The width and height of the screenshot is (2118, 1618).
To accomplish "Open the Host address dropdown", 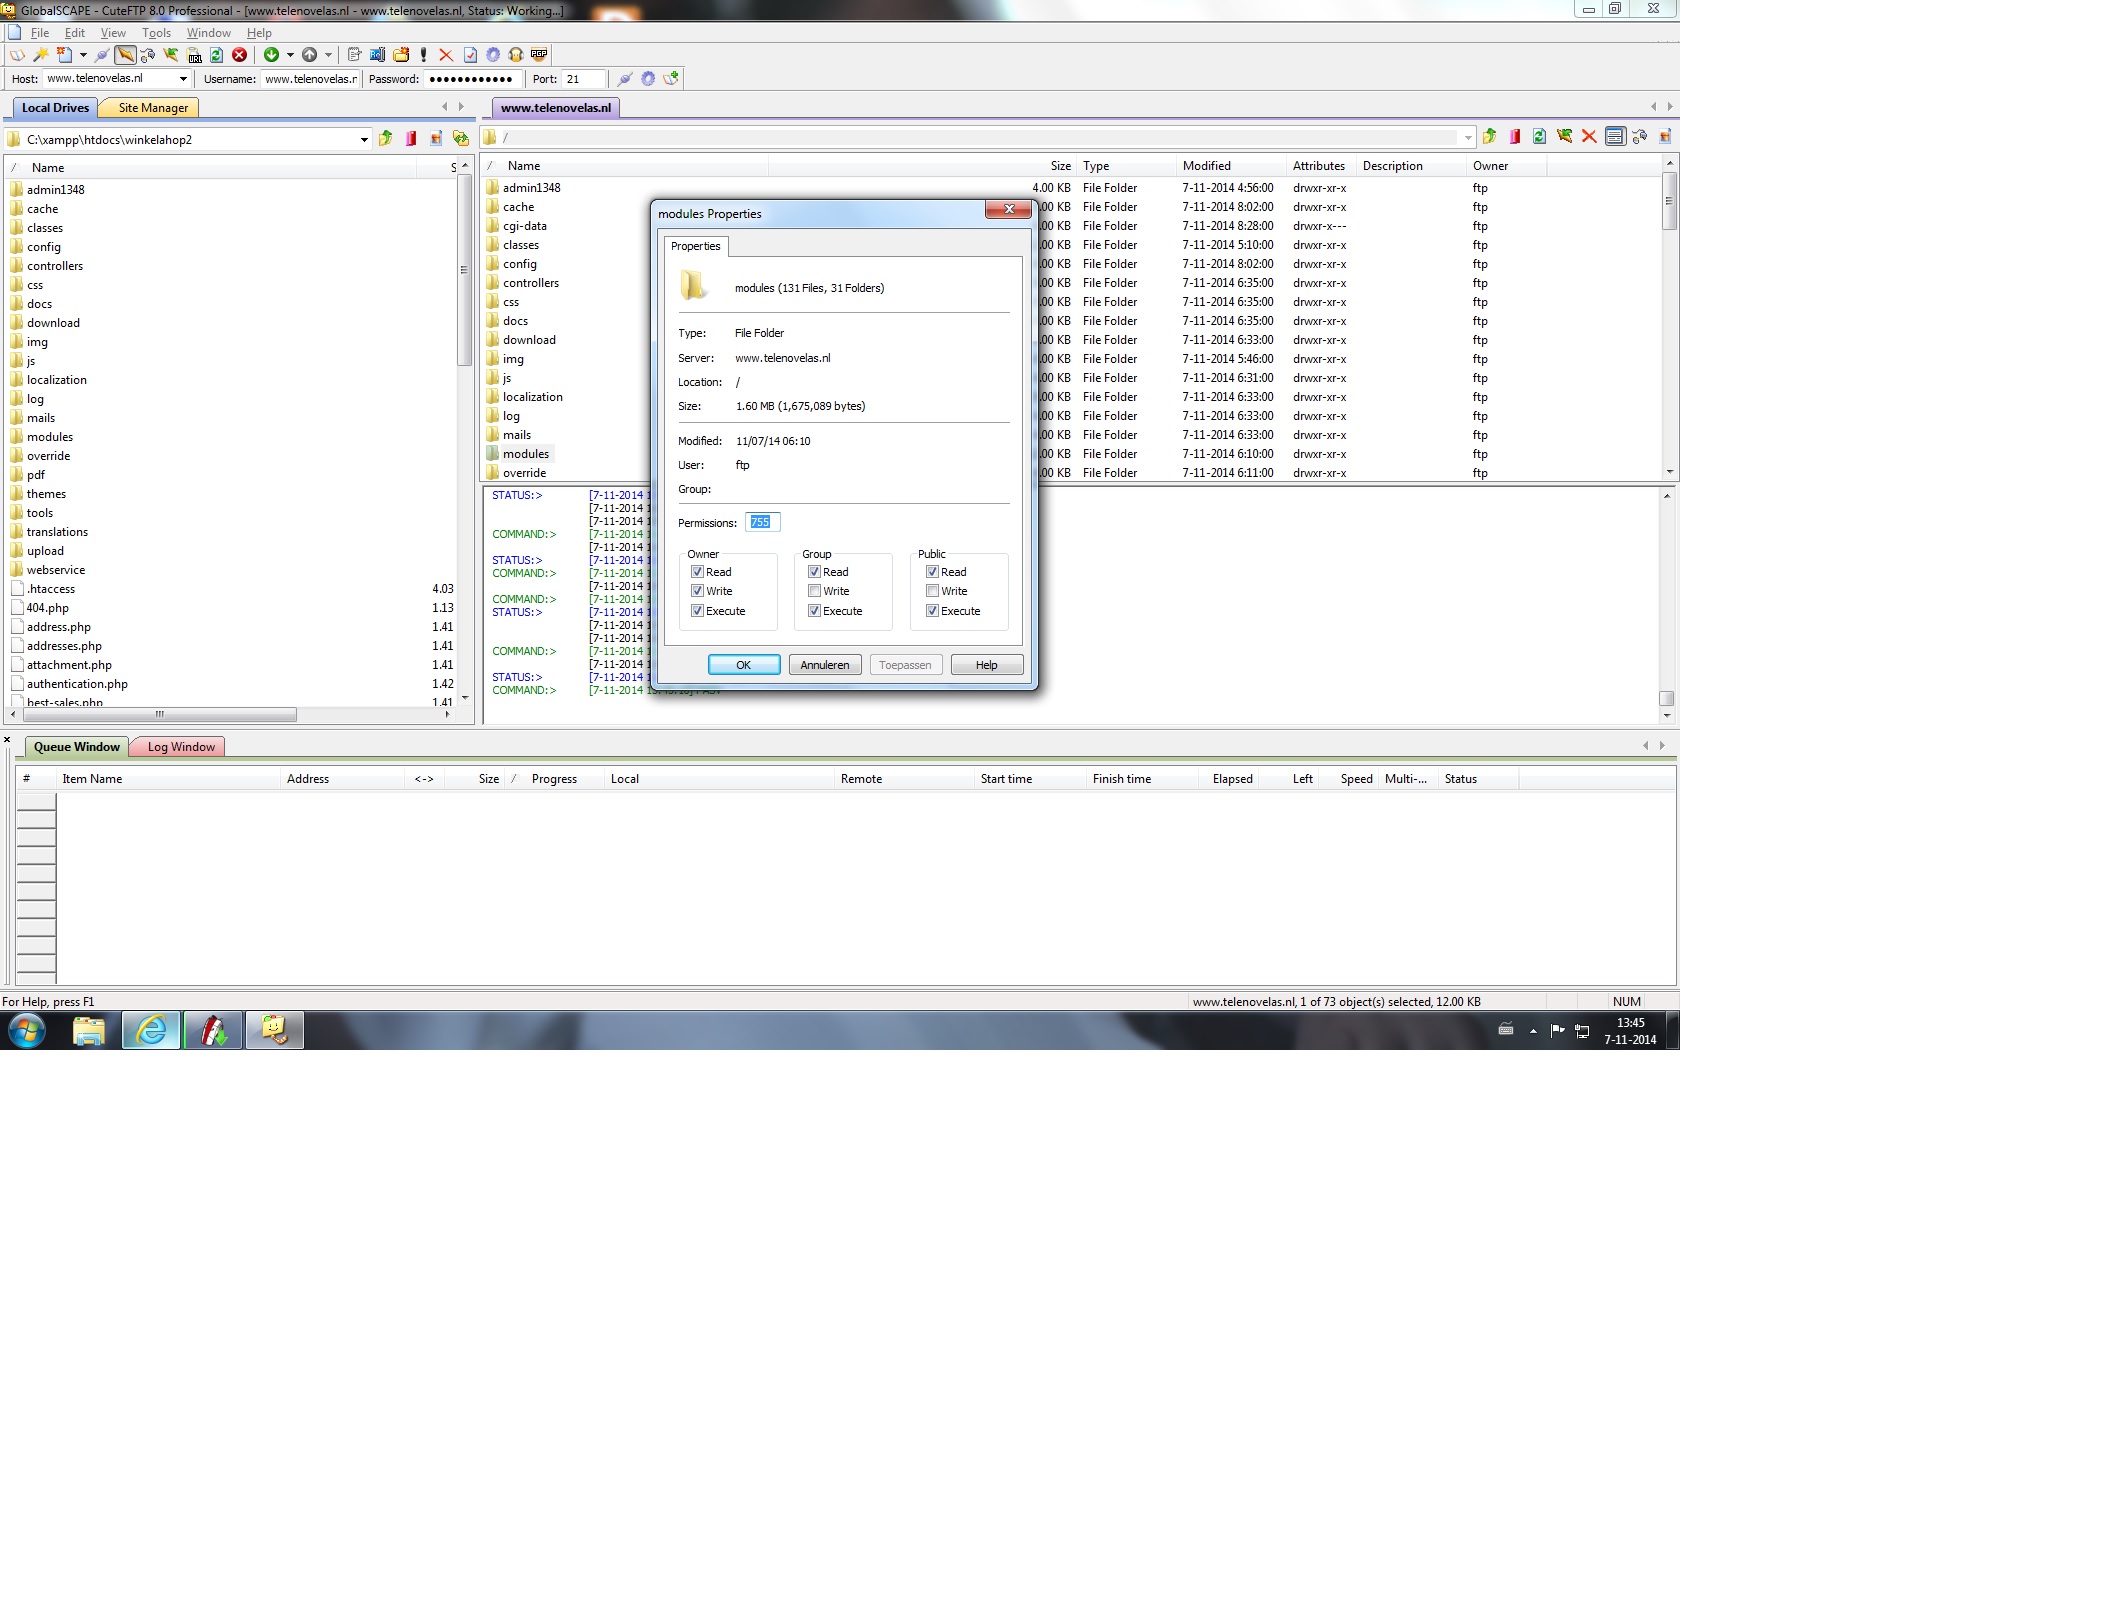I will (183, 79).
